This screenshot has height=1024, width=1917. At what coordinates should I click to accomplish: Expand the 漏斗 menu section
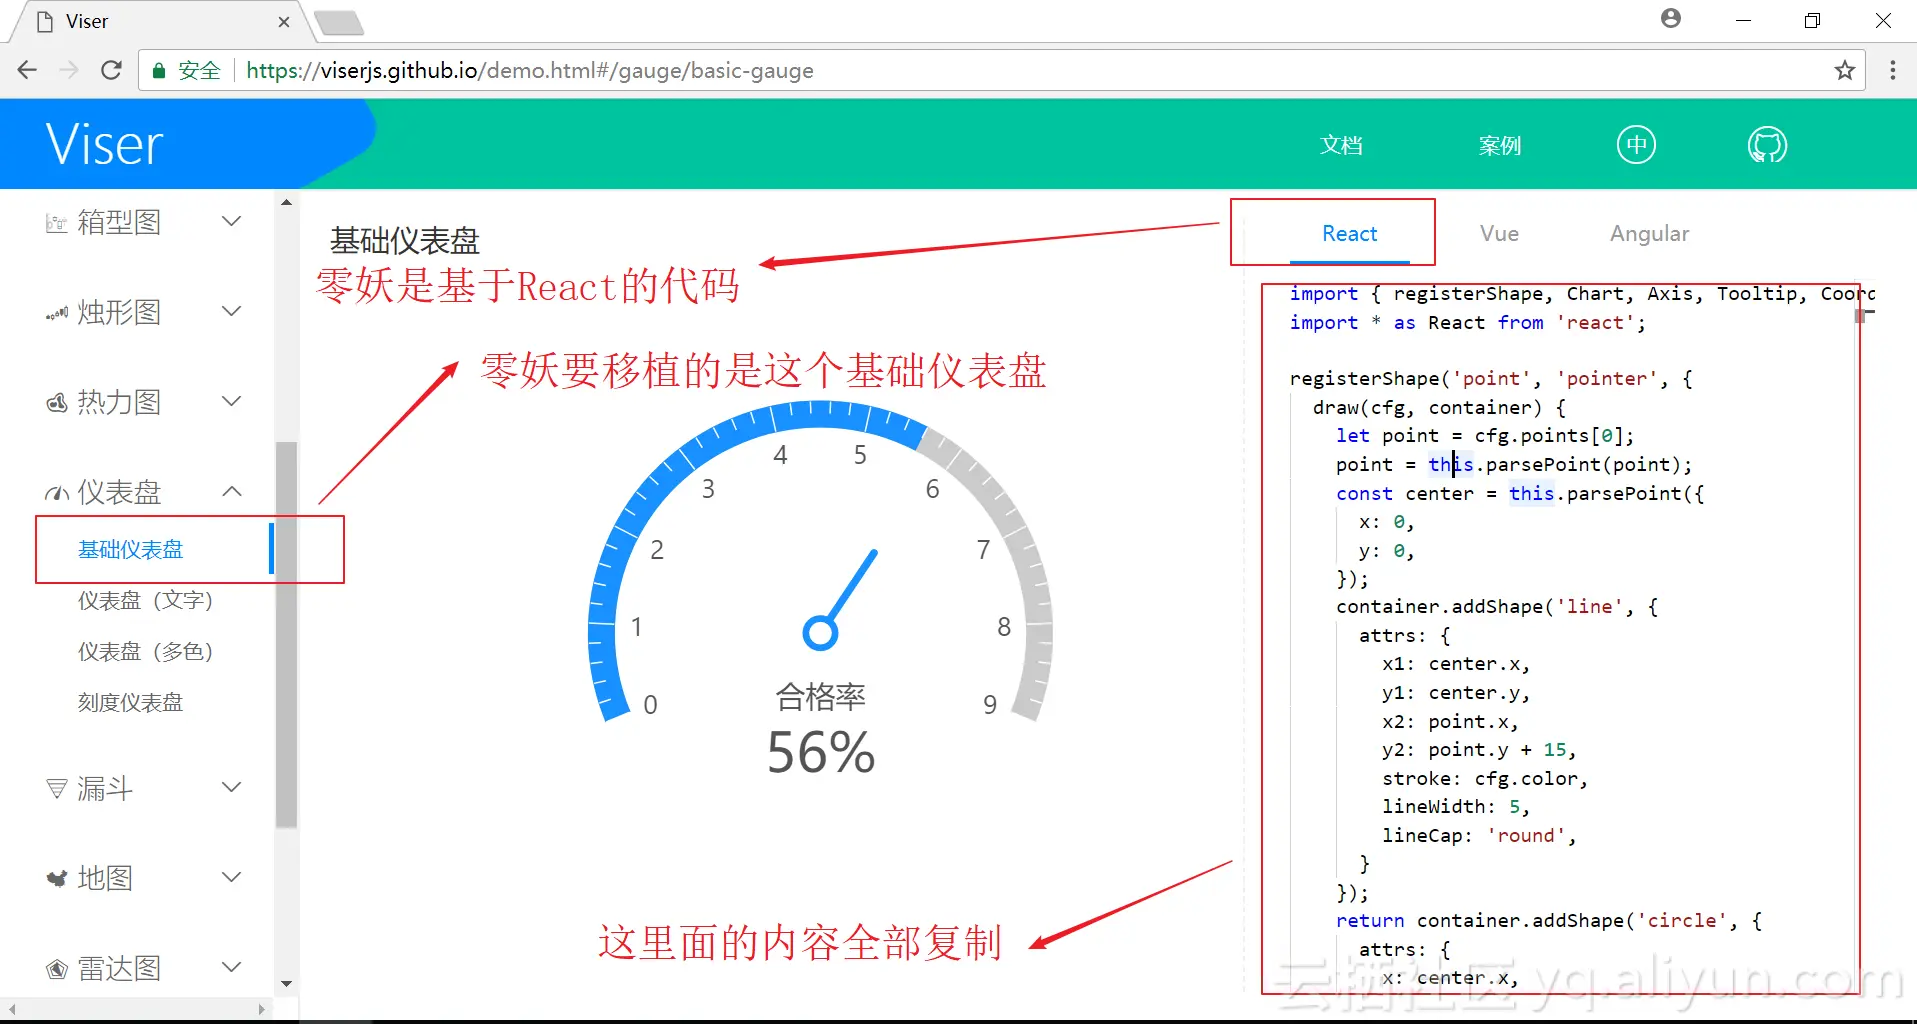point(231,787)
